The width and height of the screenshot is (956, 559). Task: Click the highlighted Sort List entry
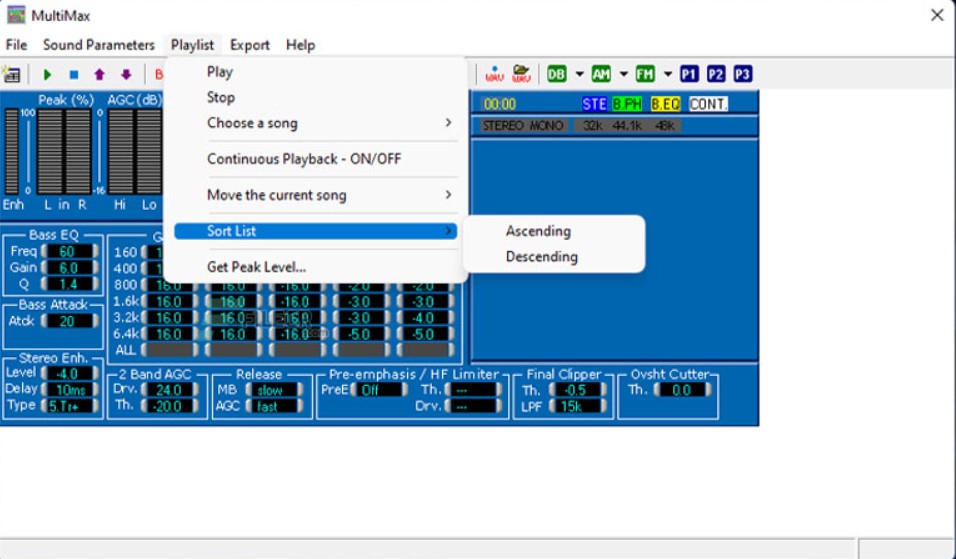click(x=315, y=231)
